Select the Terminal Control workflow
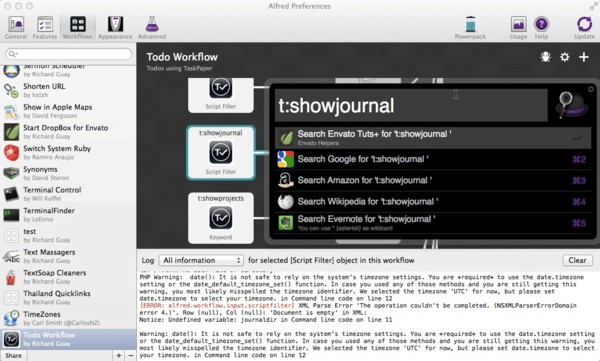Viewport: 600px width, 361px height. pos(68,194)
